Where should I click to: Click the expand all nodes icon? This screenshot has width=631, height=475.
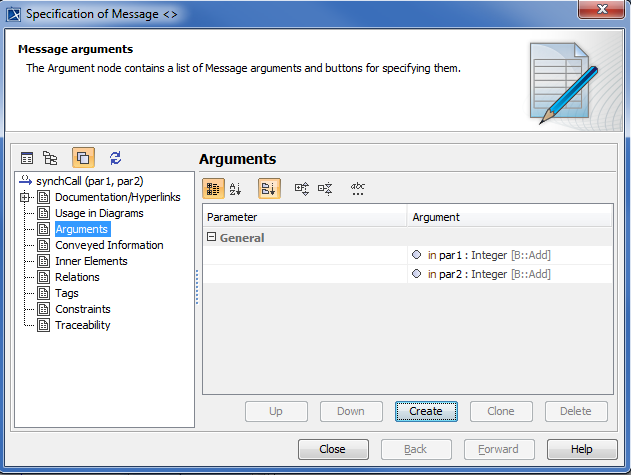pos(302,188)
